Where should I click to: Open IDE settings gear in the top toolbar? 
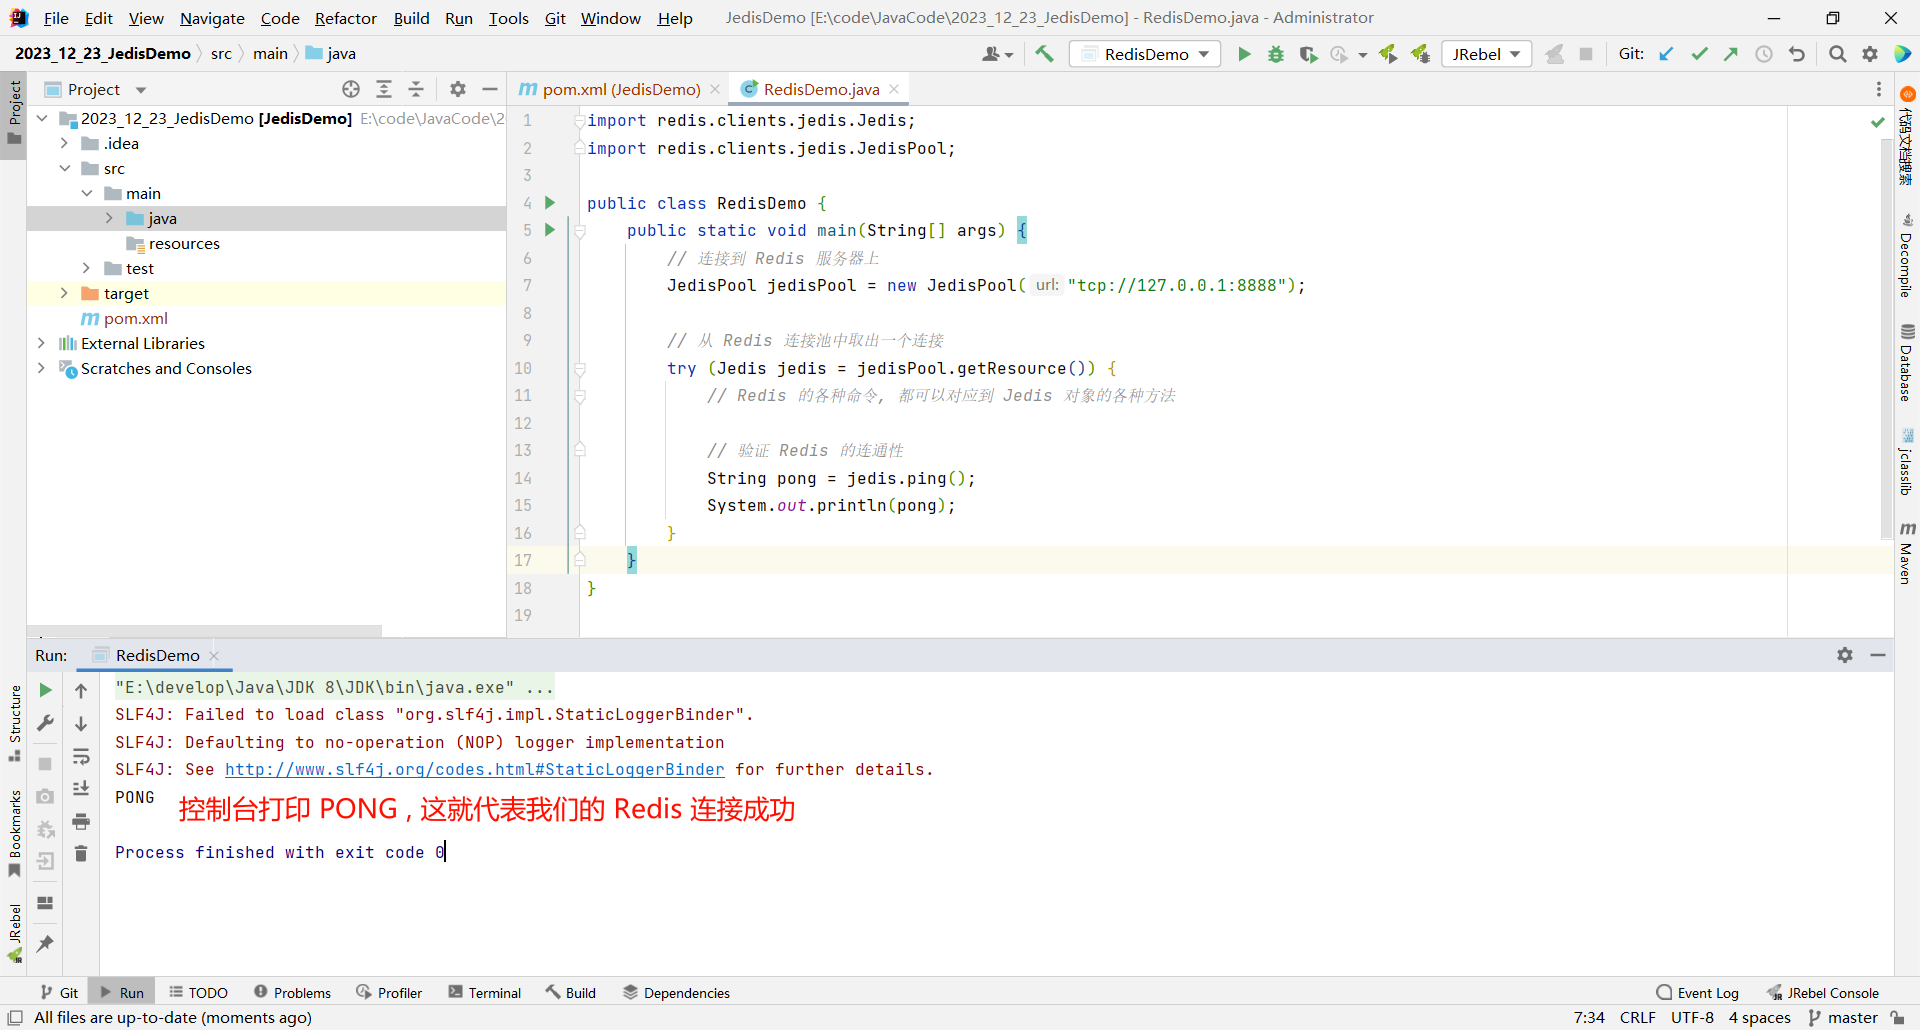tap(1870, 54)
